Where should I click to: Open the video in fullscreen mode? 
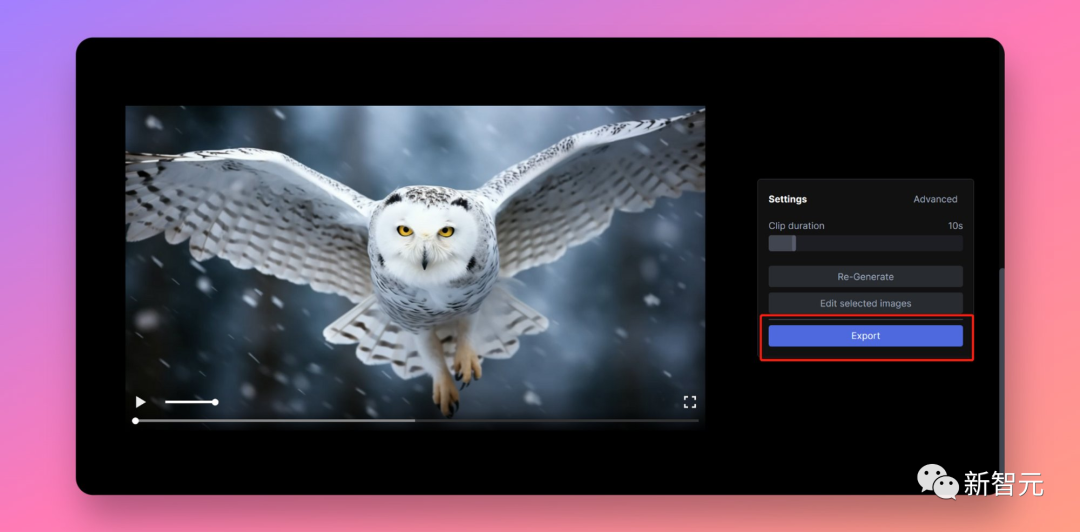[x=689, y=402]
